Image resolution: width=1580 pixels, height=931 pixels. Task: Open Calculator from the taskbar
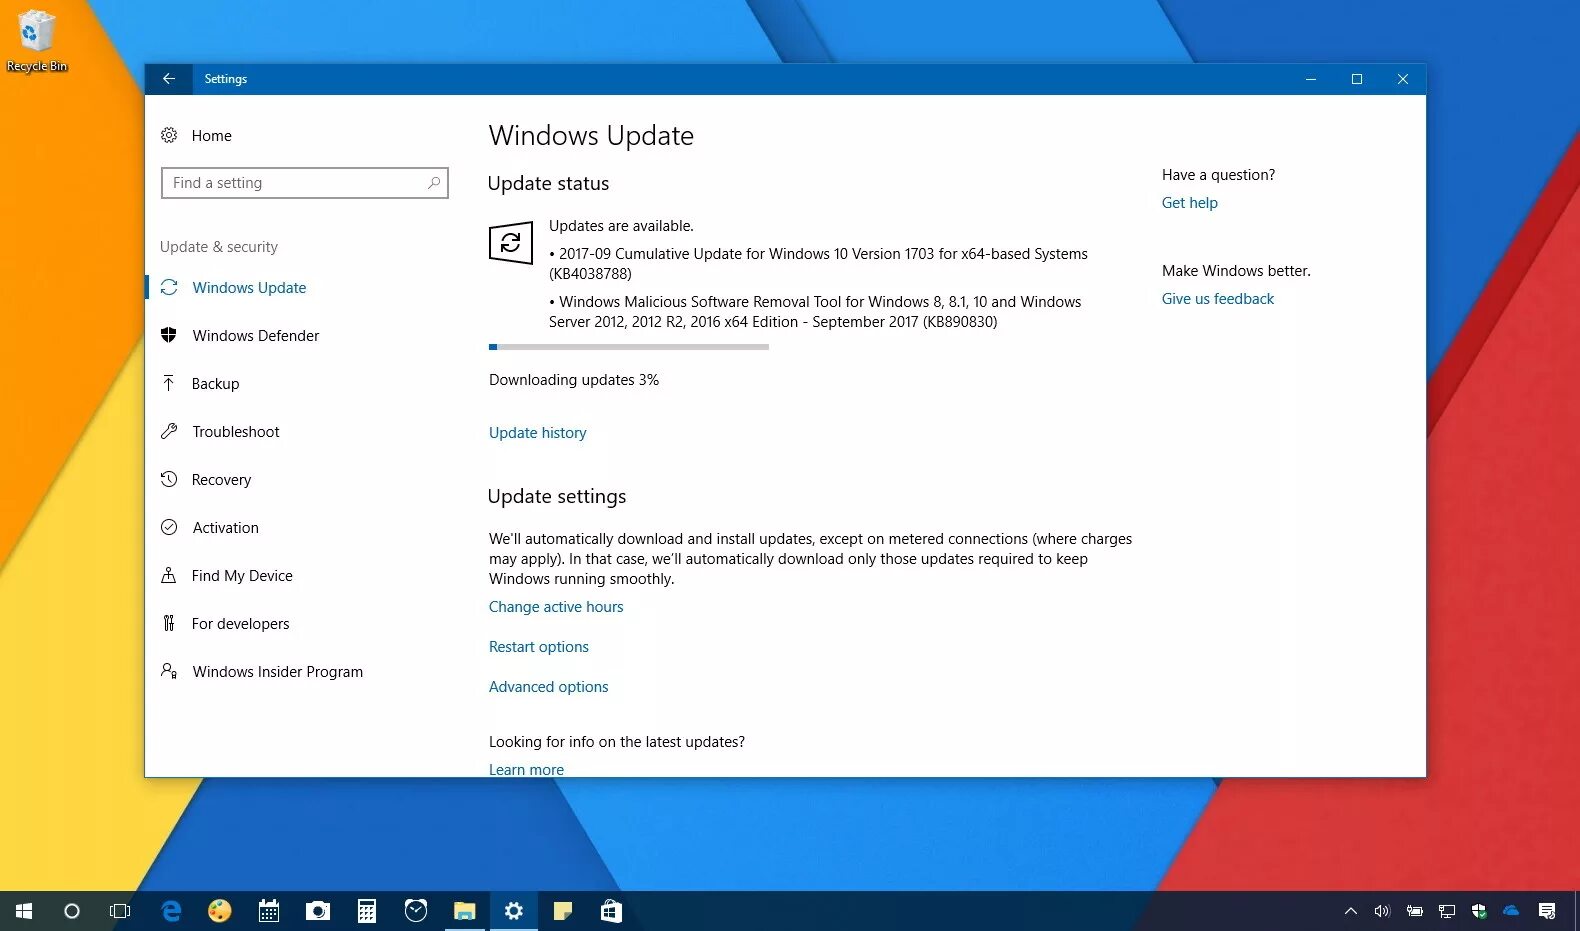367,911
